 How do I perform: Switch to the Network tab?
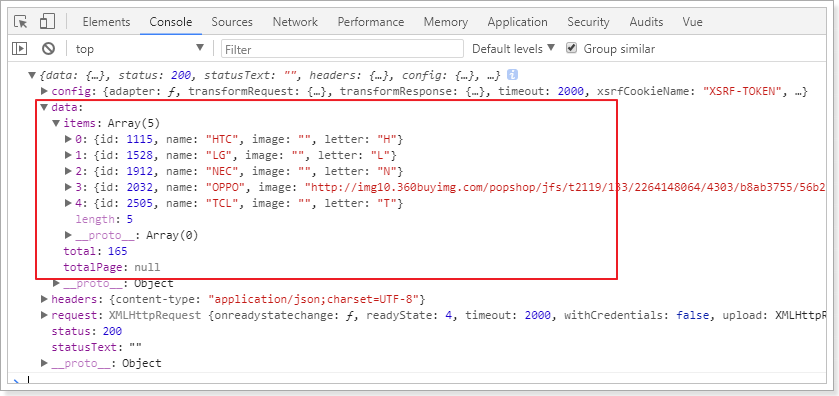pos(295,22)
